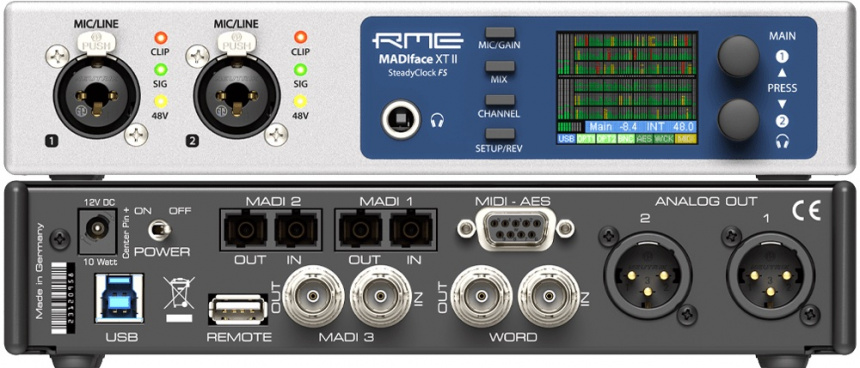
Task: Click the WORD OUT BNC connector
Action: (481, 297)
